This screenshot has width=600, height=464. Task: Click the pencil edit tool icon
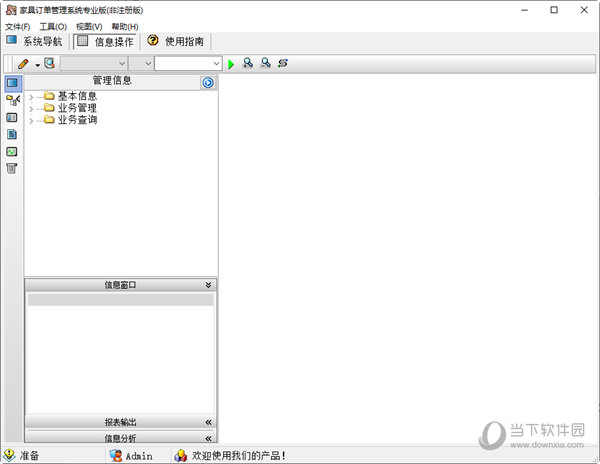tap(23, 63)
